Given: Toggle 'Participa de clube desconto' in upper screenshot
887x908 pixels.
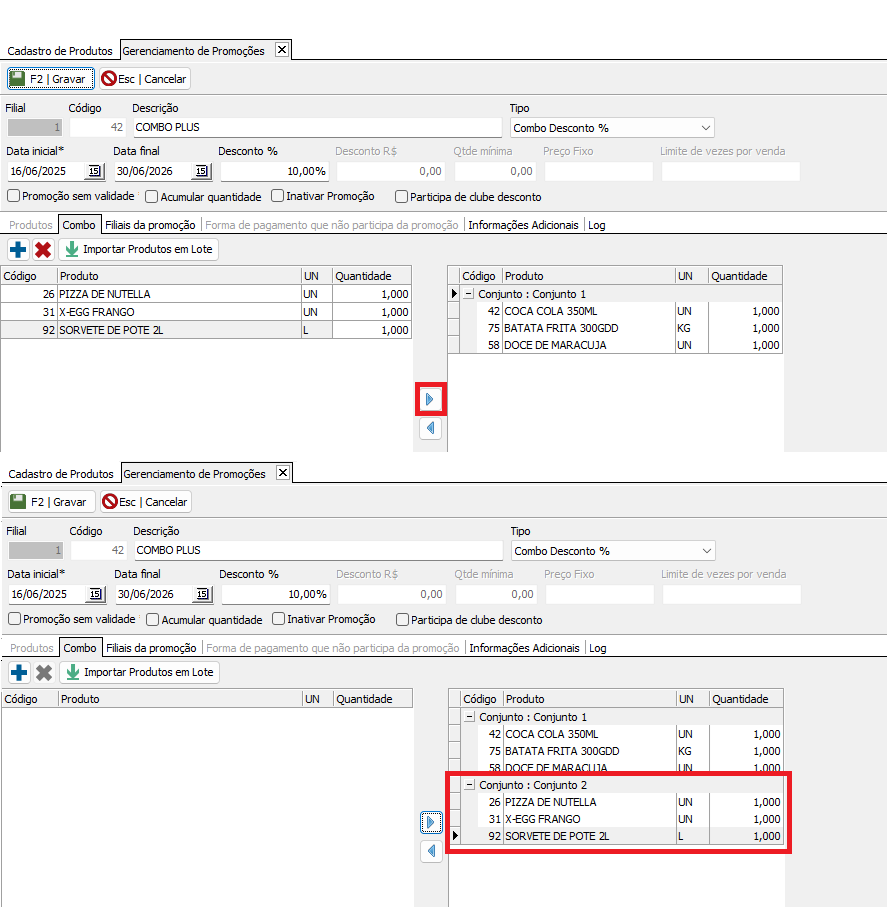Looking at the screenshot, I should [402, 197].
